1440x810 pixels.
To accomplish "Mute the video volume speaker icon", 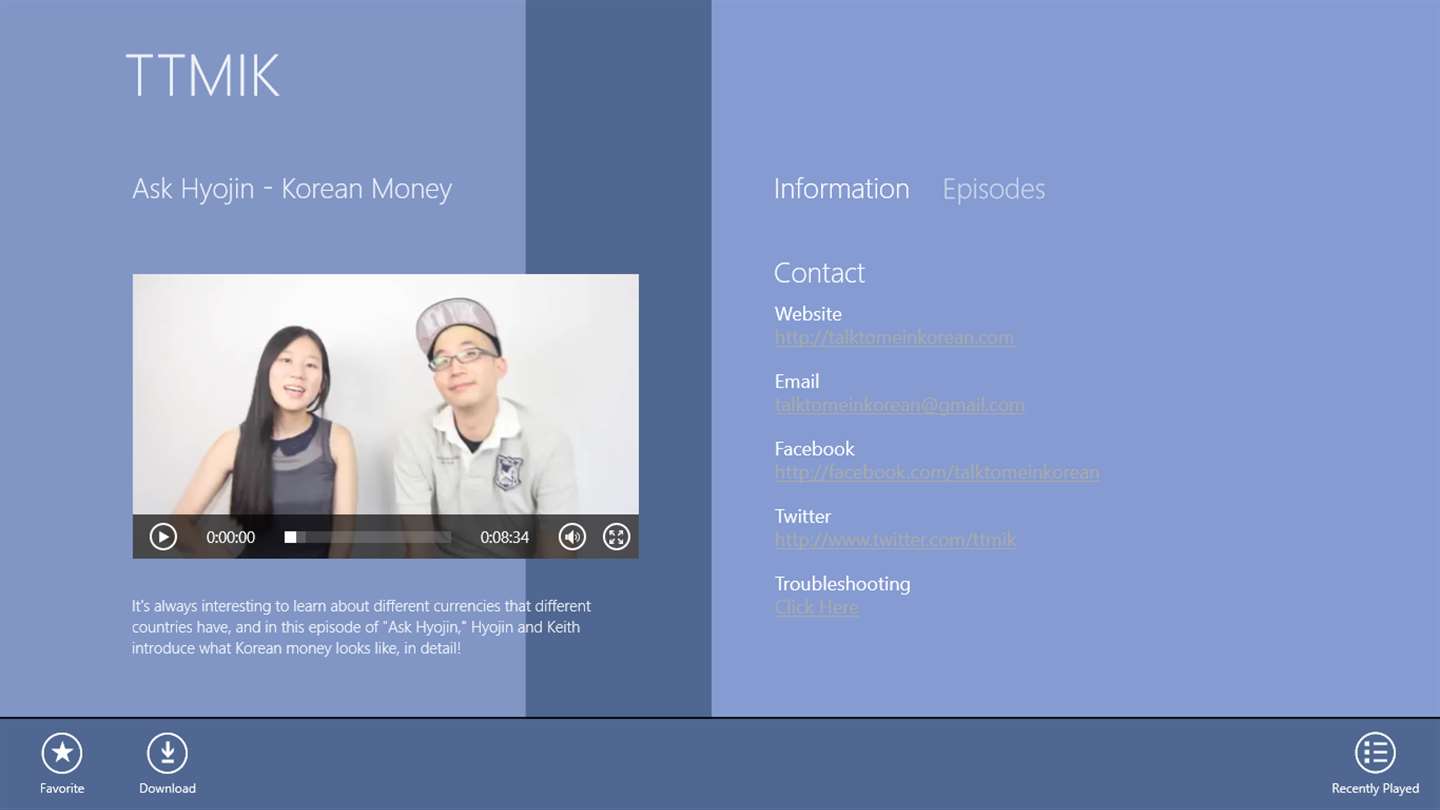I will point(572,537).
